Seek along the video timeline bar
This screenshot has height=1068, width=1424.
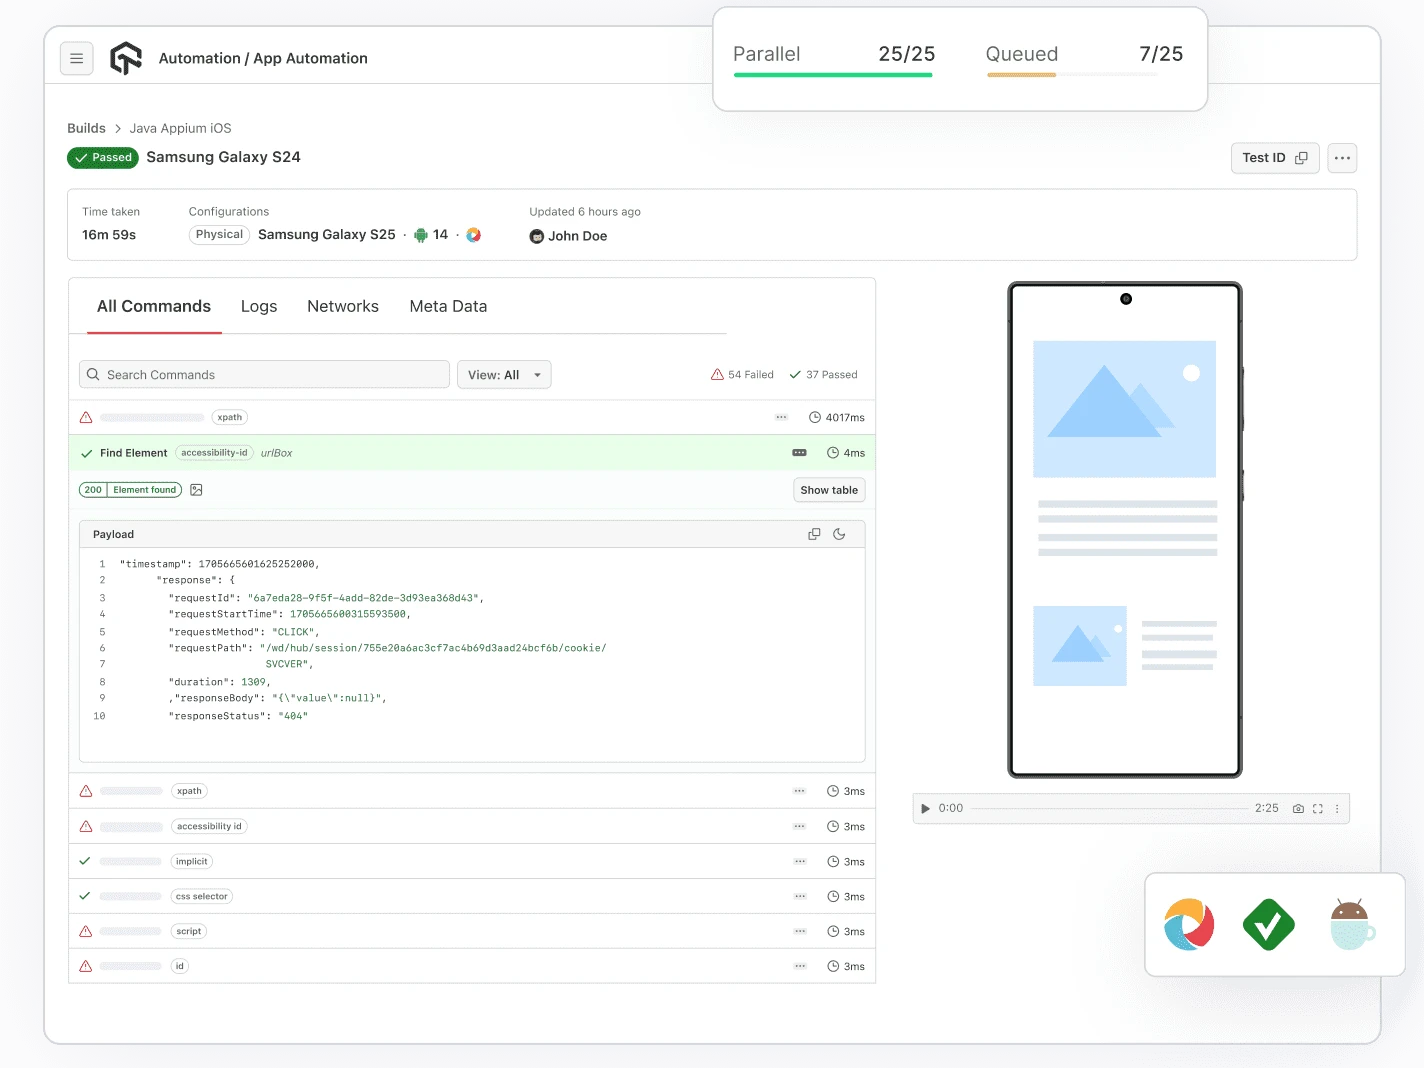click(x=1108, y=808)
